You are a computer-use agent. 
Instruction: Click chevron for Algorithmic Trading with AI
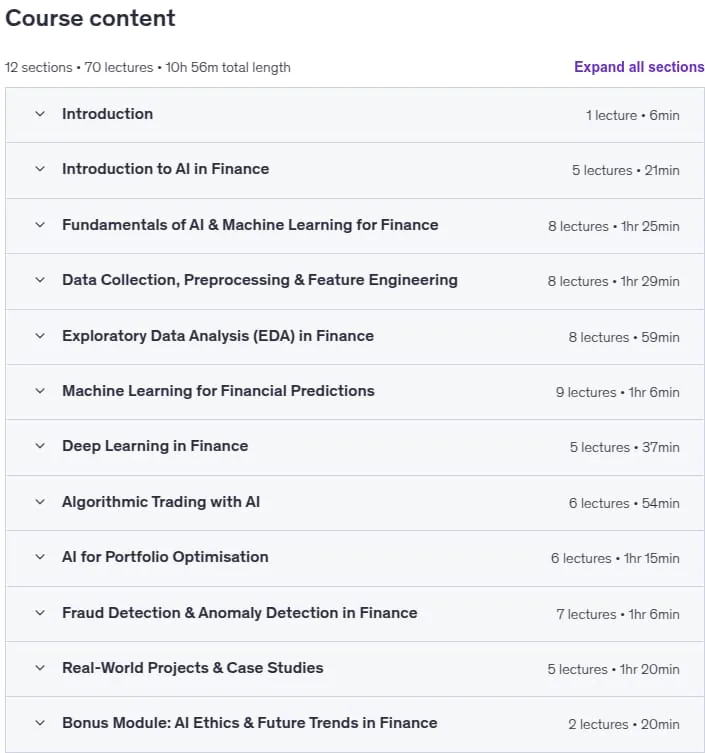click(x=40, y=502)
